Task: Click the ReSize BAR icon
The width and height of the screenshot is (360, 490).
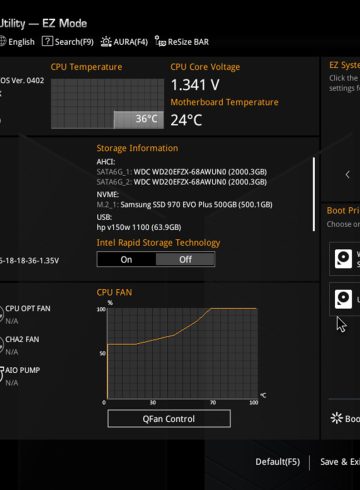Action: pyautogui.click(x=160, y=41)
